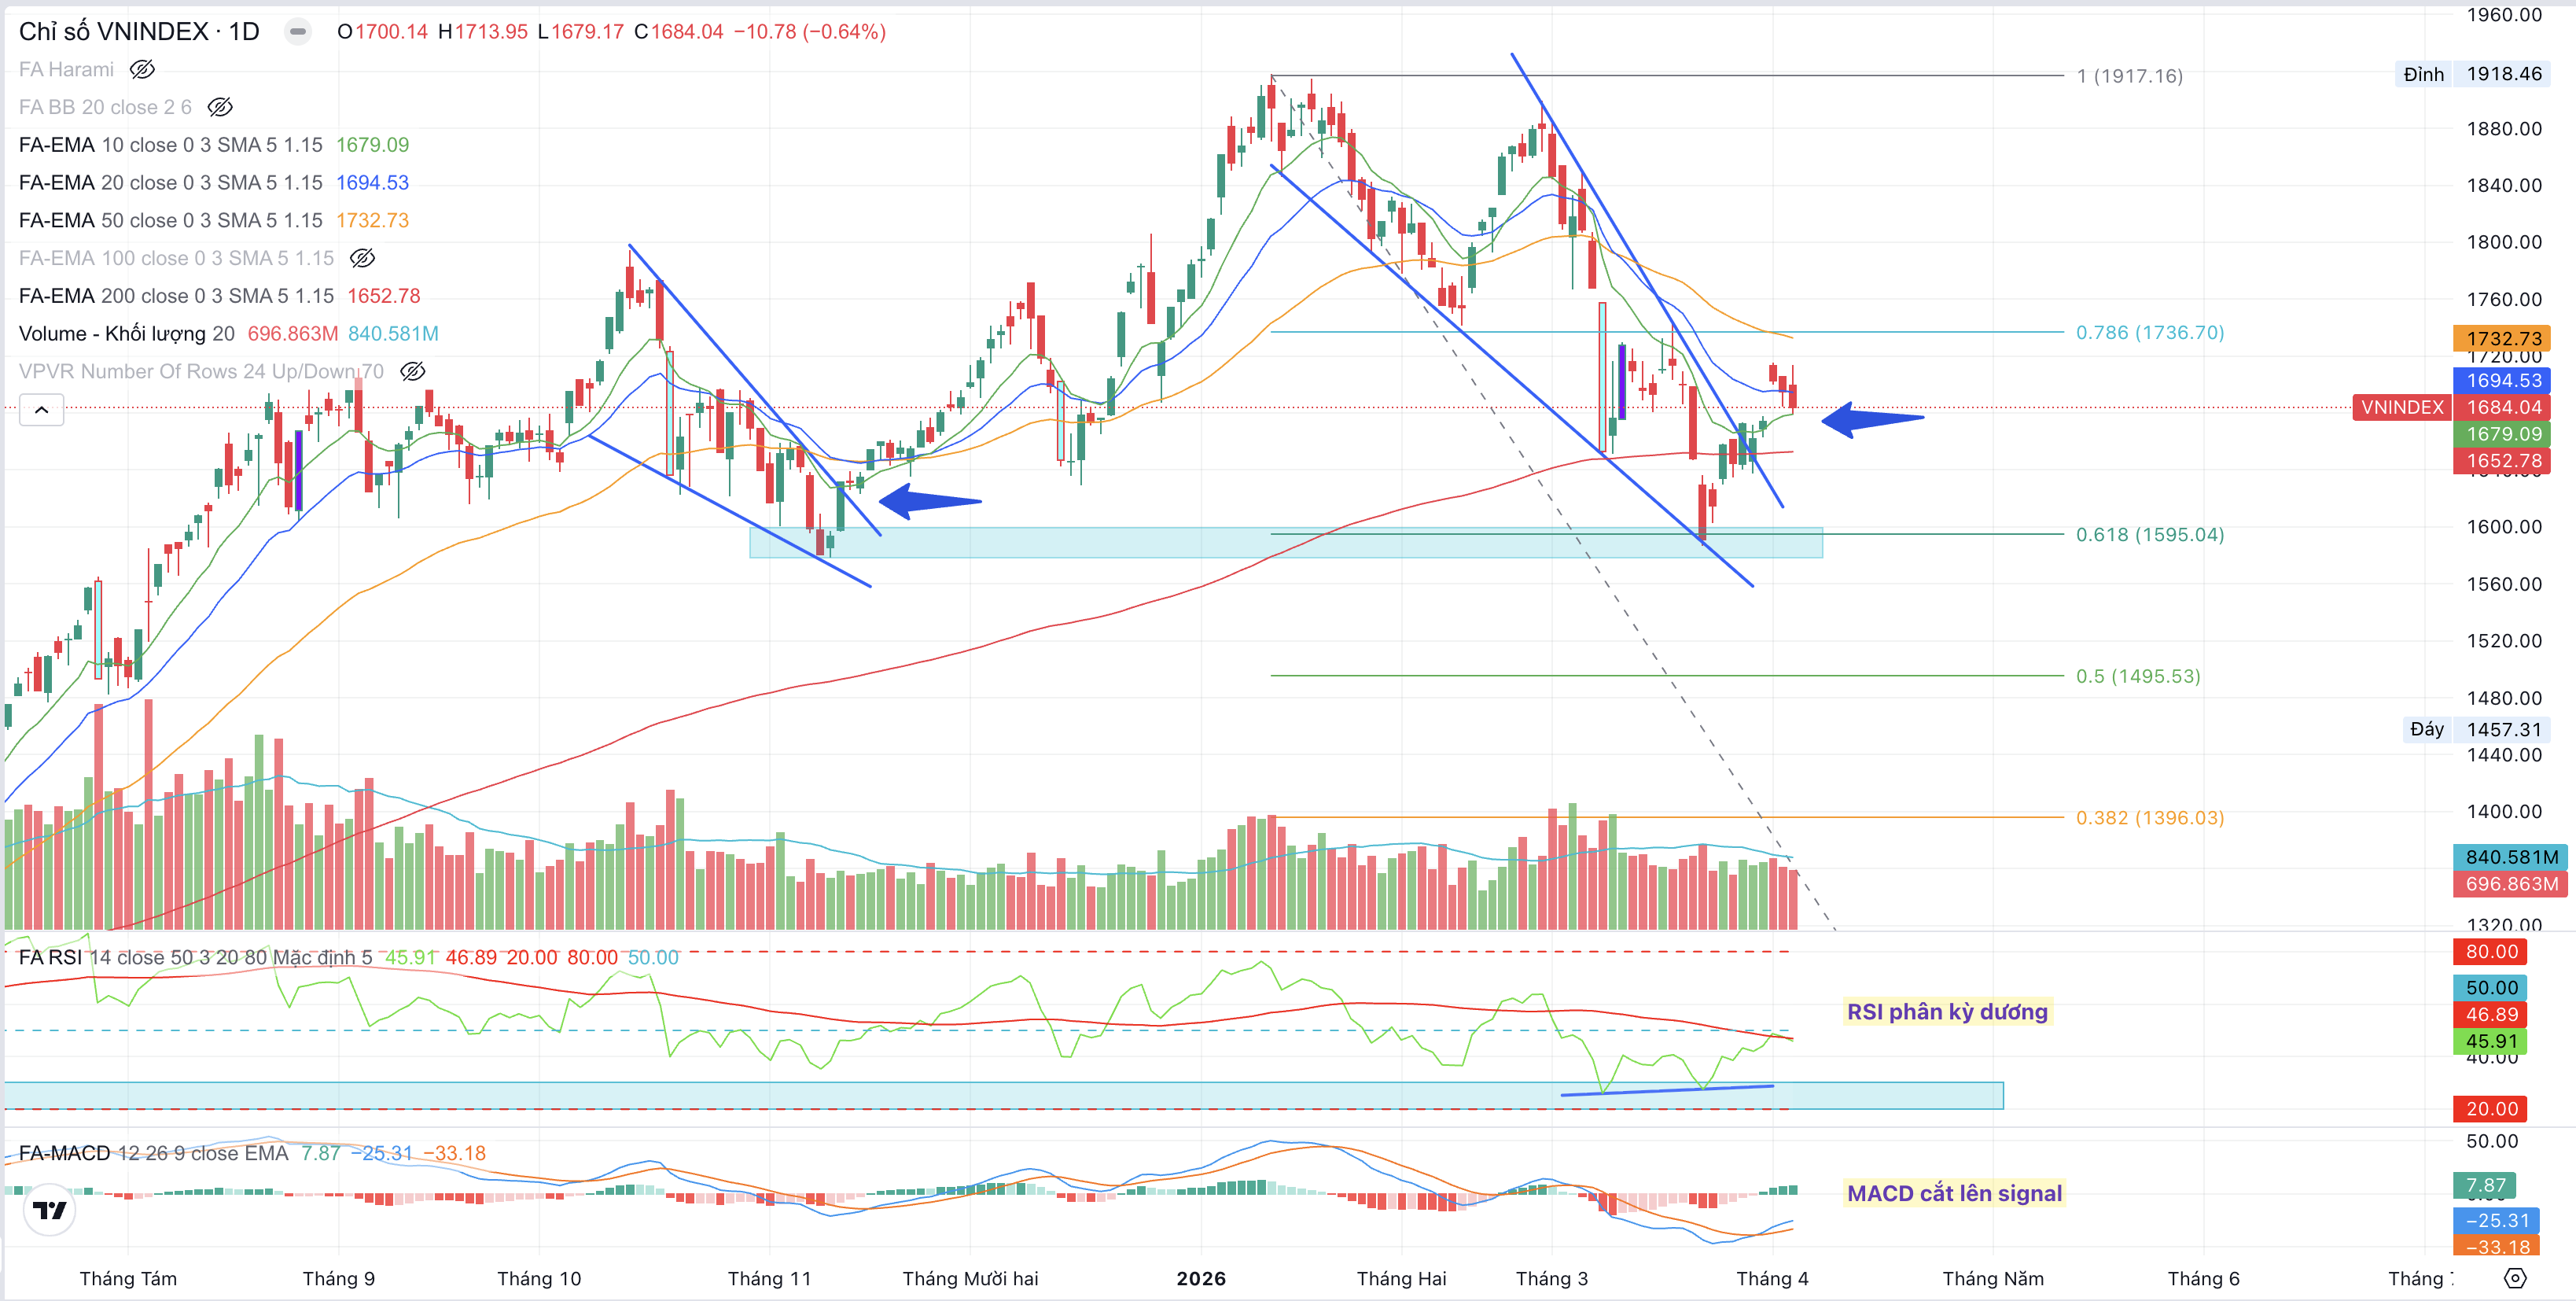2576x1301 pixels.
Task: Toggle visibility of FA-EMA 100 indicator
Action: pos(362,258)
